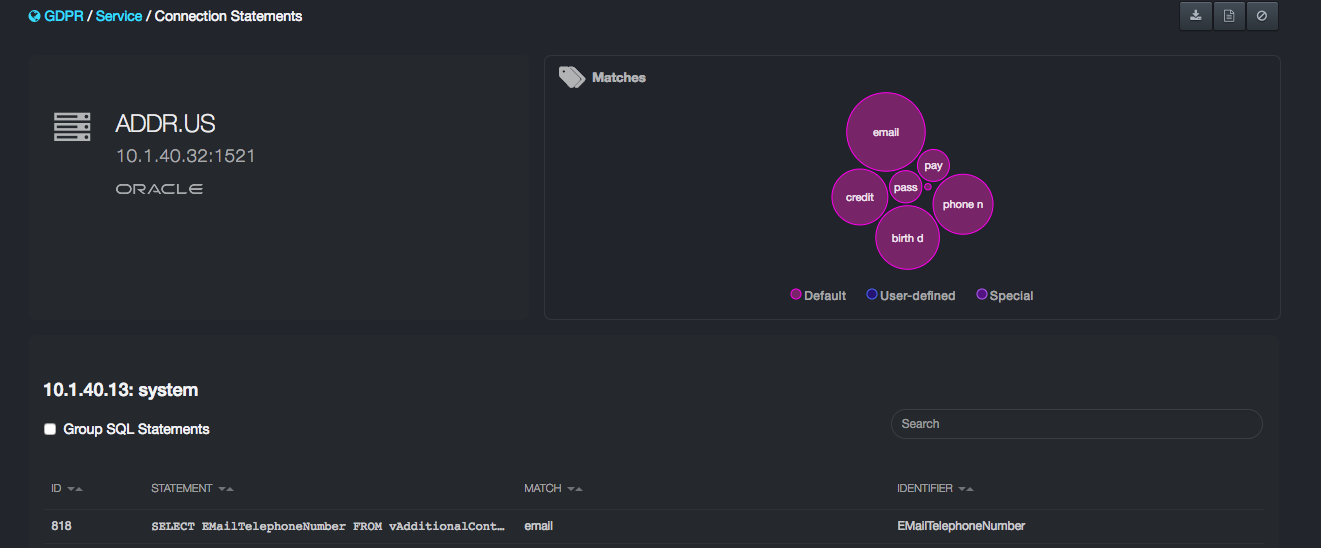1321x548 pixels.
Task: Click the ban circle icon button
Action: point(1262,16)
